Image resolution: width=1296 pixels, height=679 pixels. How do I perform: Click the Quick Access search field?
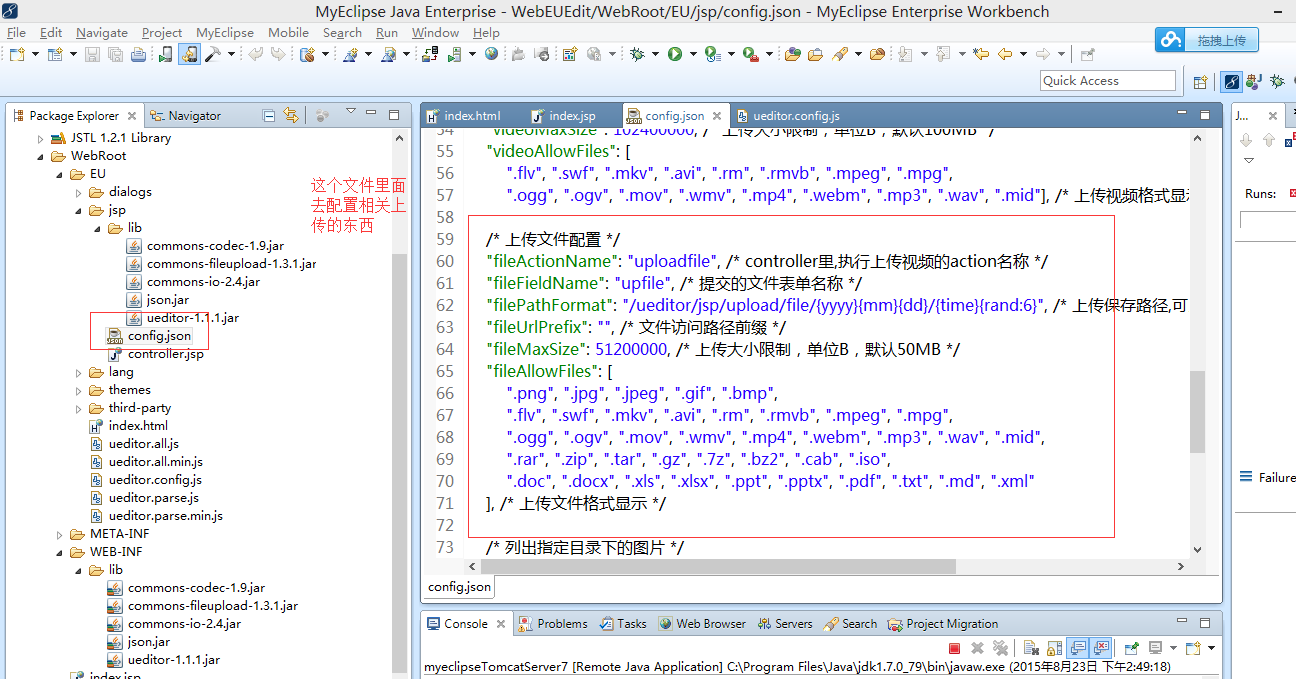(1108, 81)
